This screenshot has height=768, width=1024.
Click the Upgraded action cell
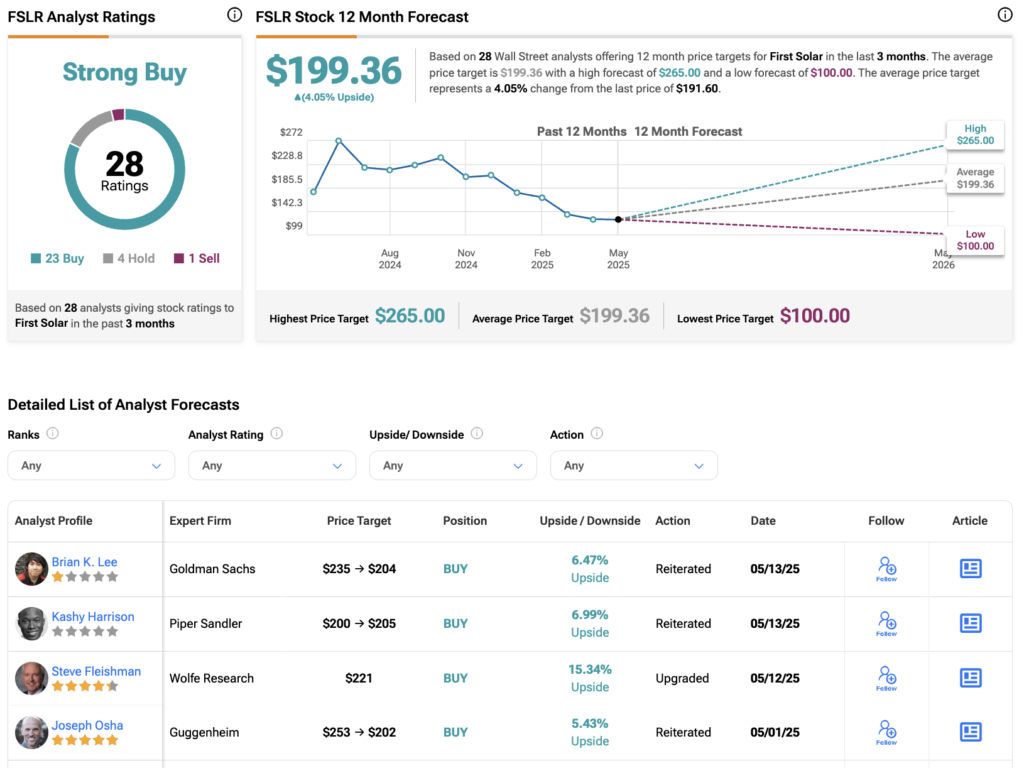(x=682, y=679)
